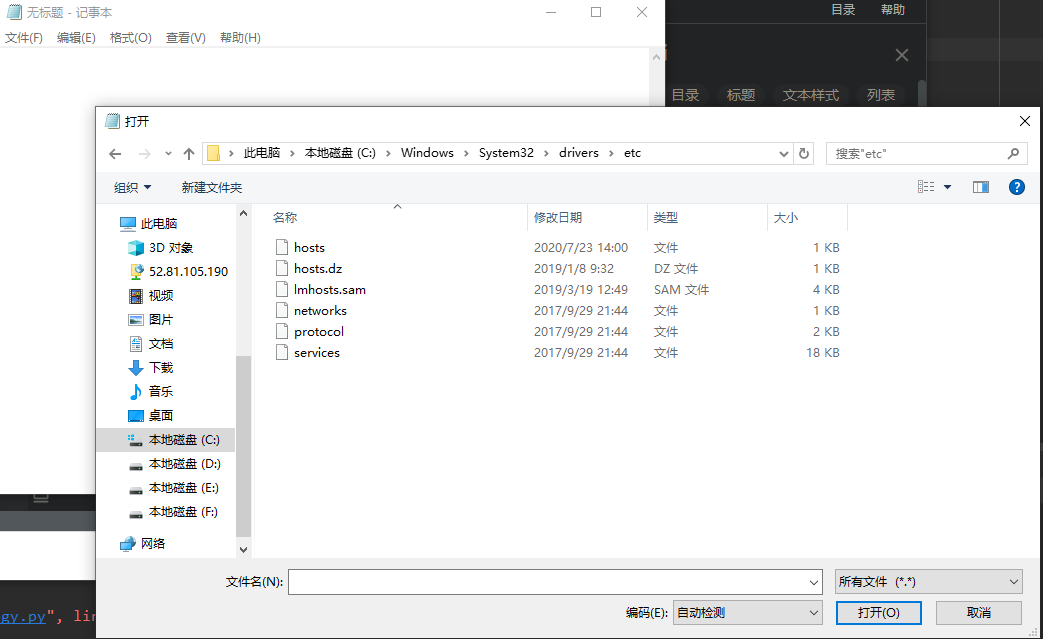Open Notepad 编辑(E) menu

tap(76, 38)
